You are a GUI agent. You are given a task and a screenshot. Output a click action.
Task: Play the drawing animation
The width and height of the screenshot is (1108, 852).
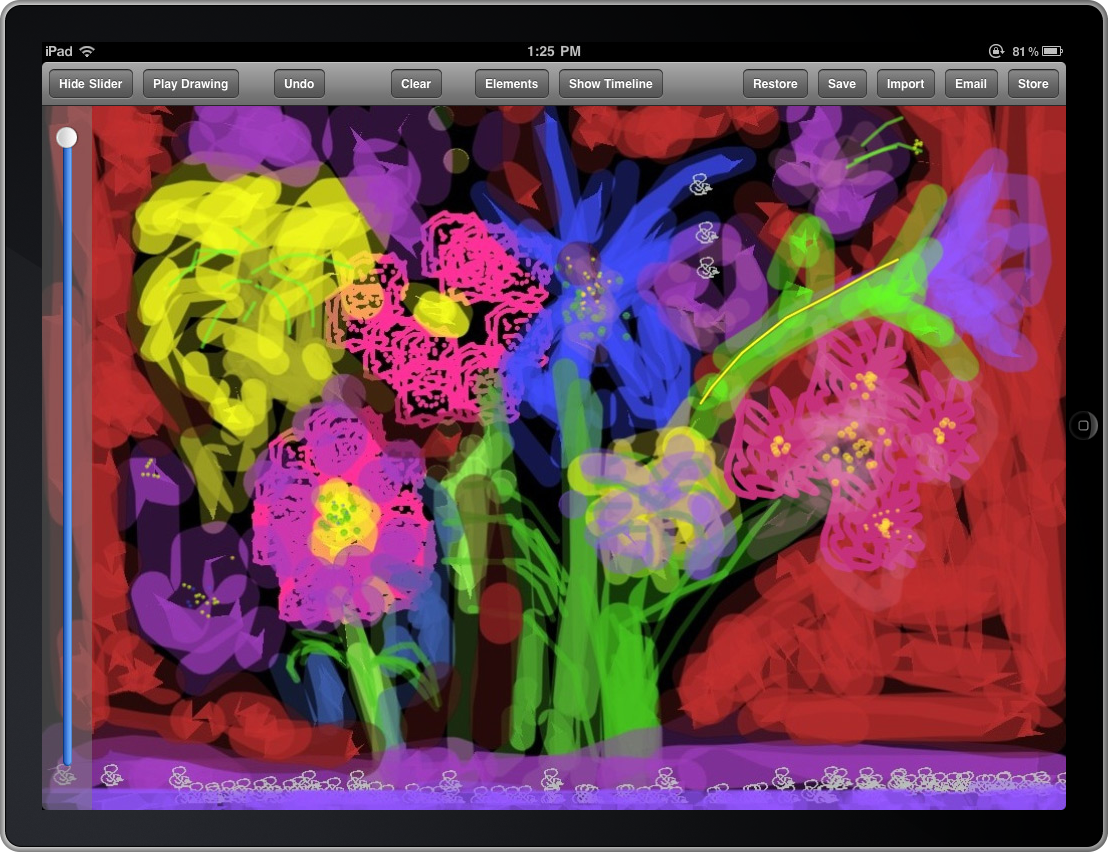190,83
